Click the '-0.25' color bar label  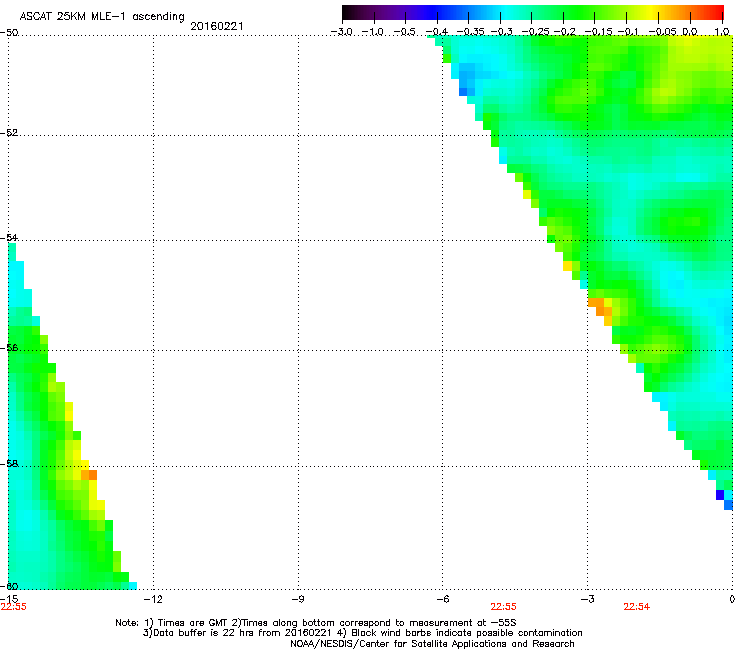[x=535, y=32]
